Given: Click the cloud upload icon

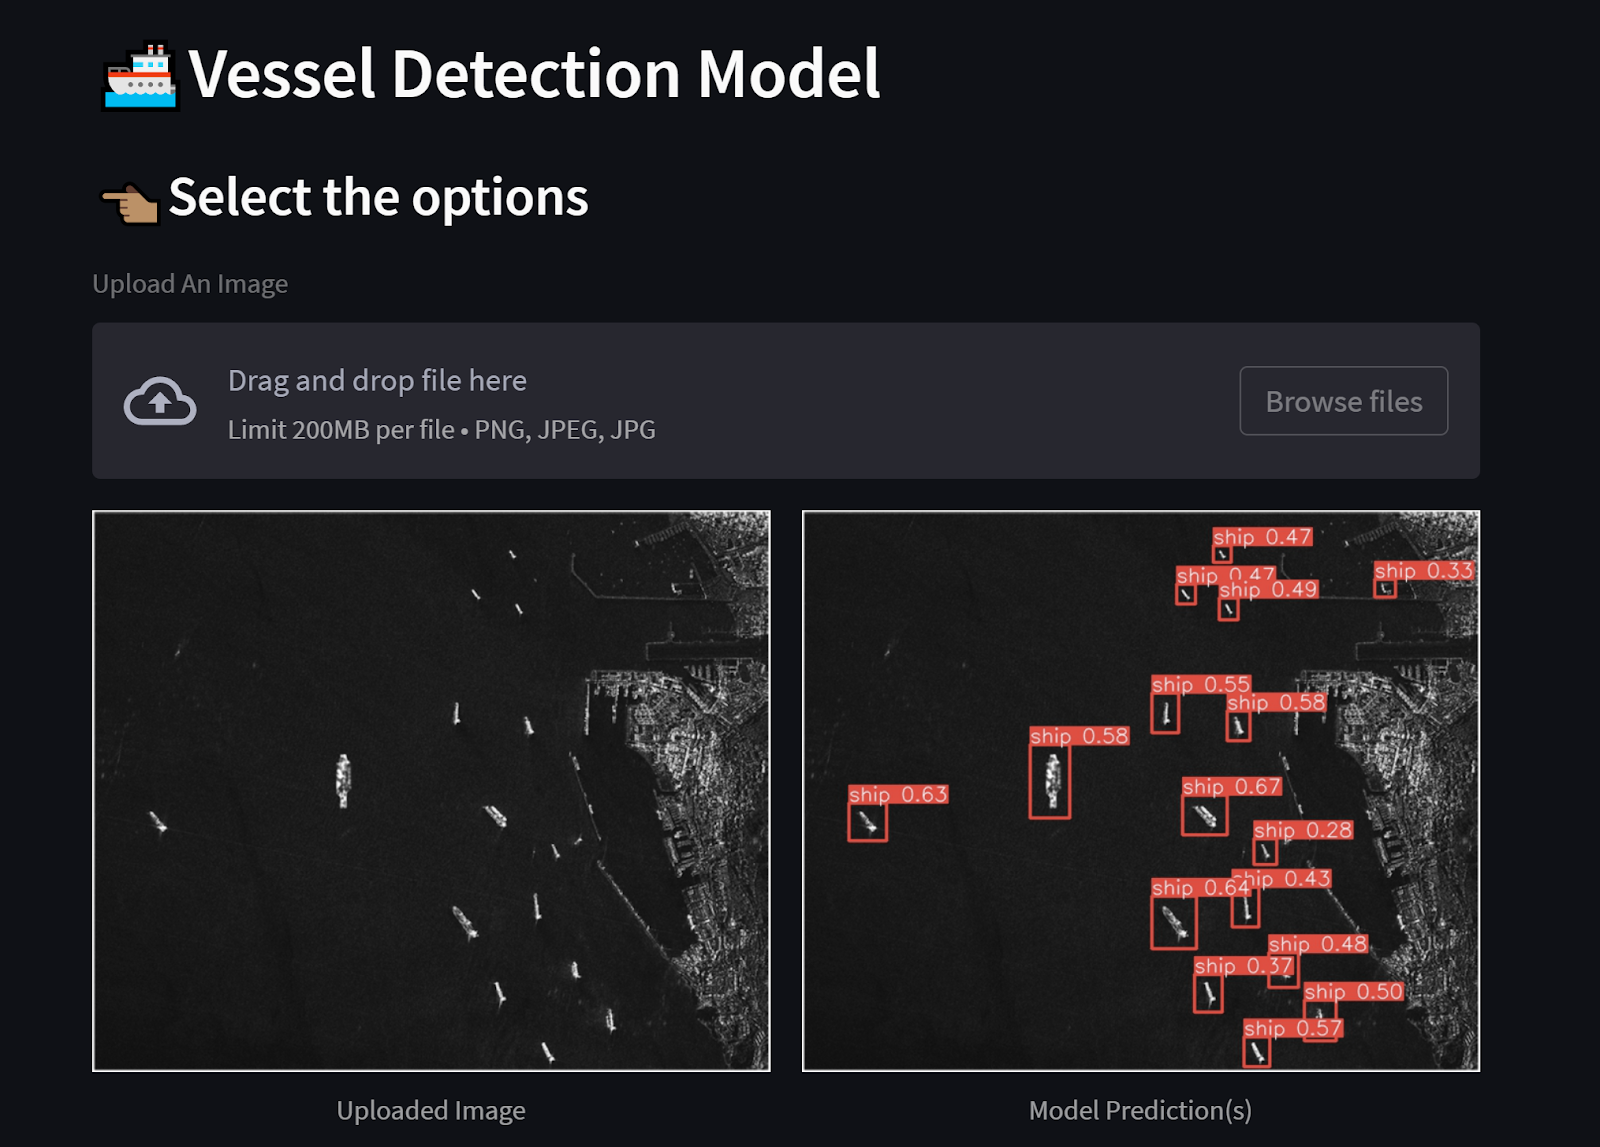Looking at the screenshot, I should point(160,401).
